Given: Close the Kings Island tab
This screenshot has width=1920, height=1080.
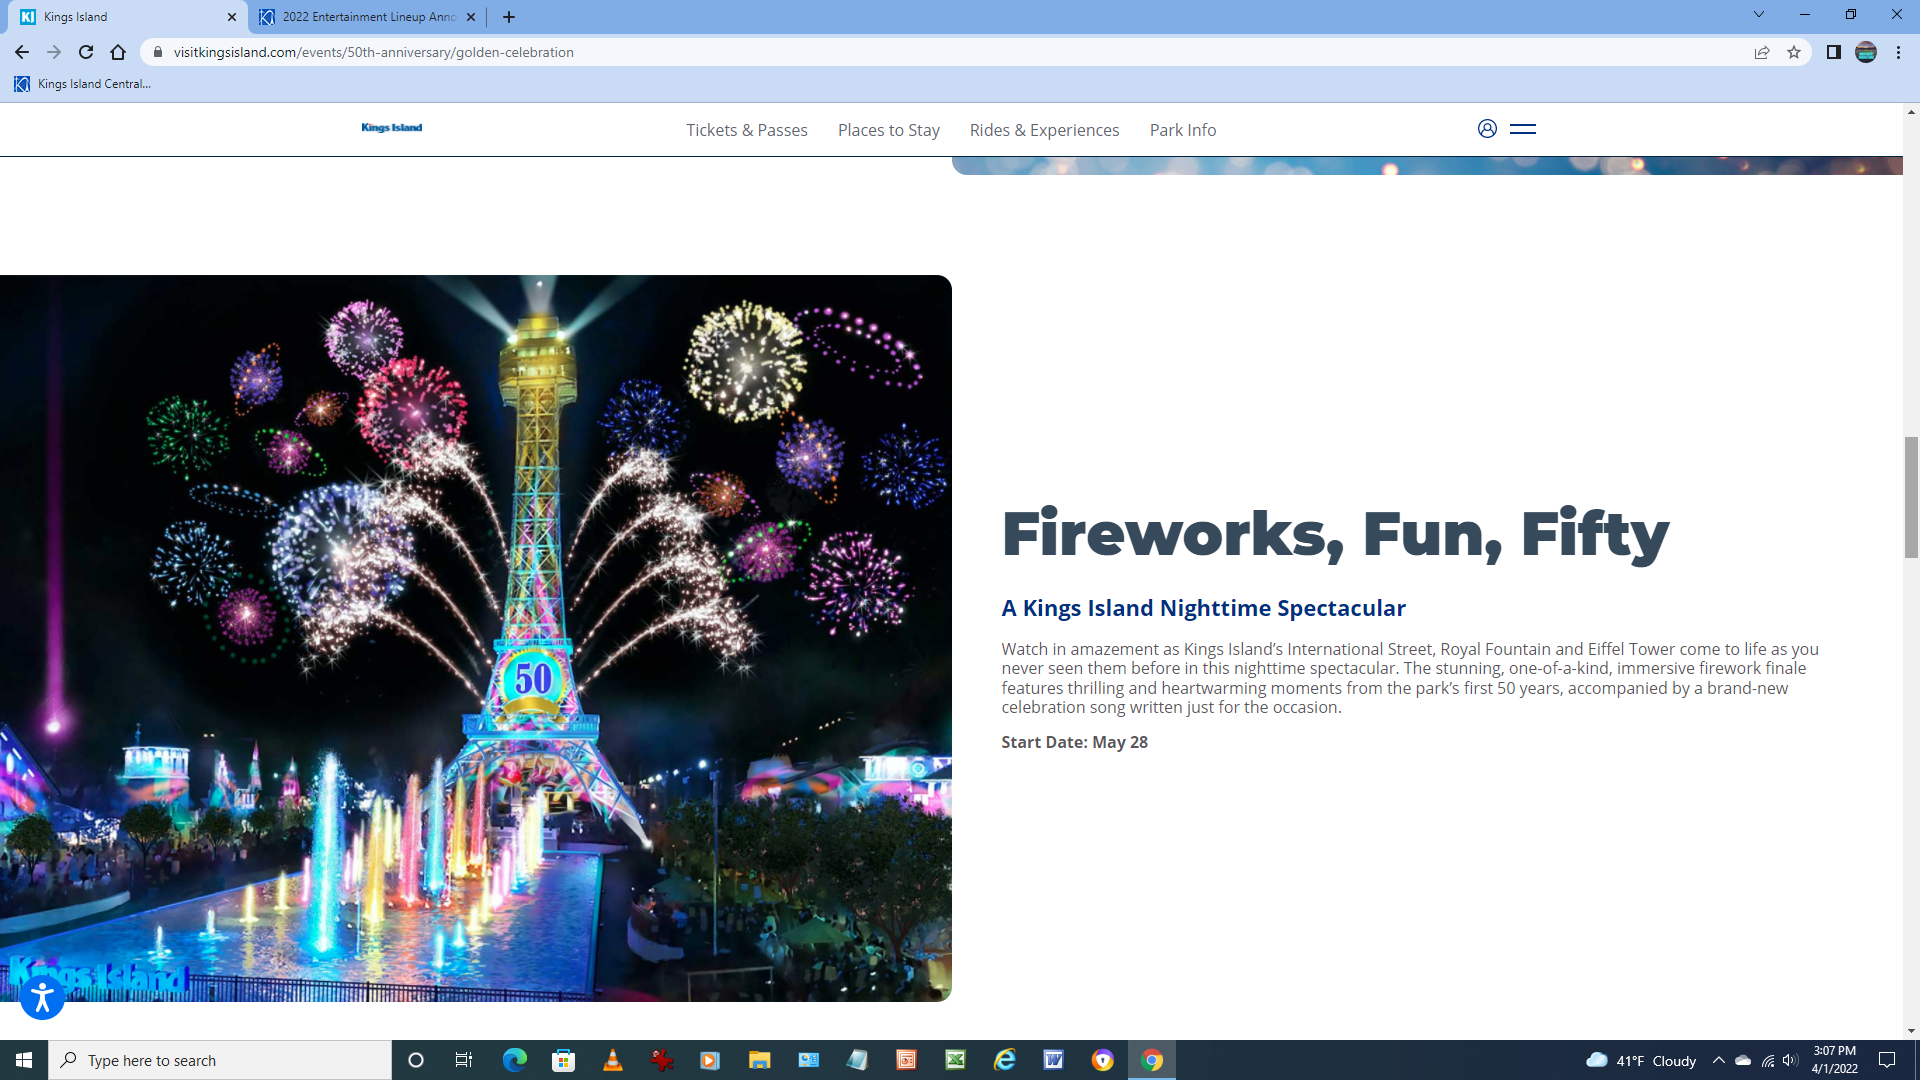Looking at the screenshot, I should (x=232, y=17).
